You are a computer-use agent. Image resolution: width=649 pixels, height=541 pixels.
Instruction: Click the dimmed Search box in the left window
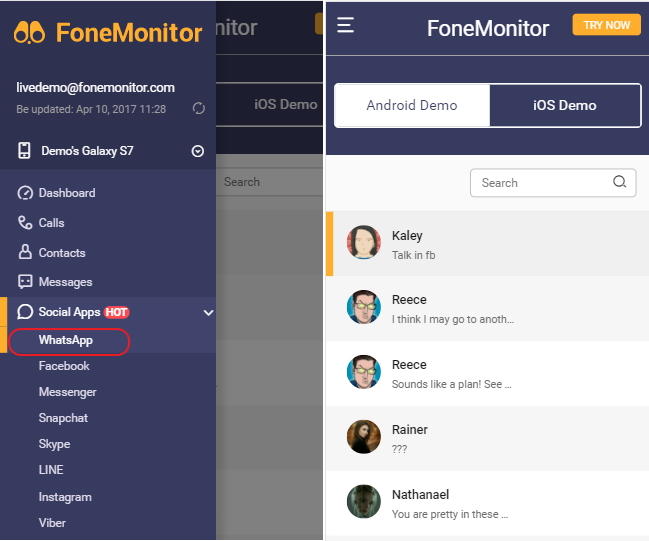(x=270, y=182)
